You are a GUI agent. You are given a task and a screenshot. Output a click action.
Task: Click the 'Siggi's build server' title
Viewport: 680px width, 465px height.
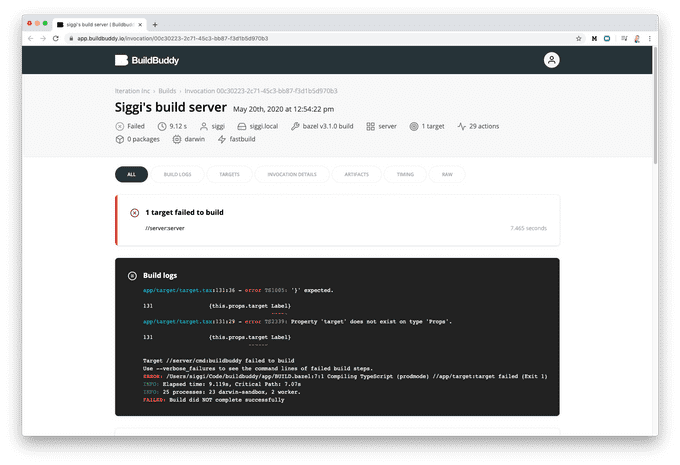click(171, 107)
